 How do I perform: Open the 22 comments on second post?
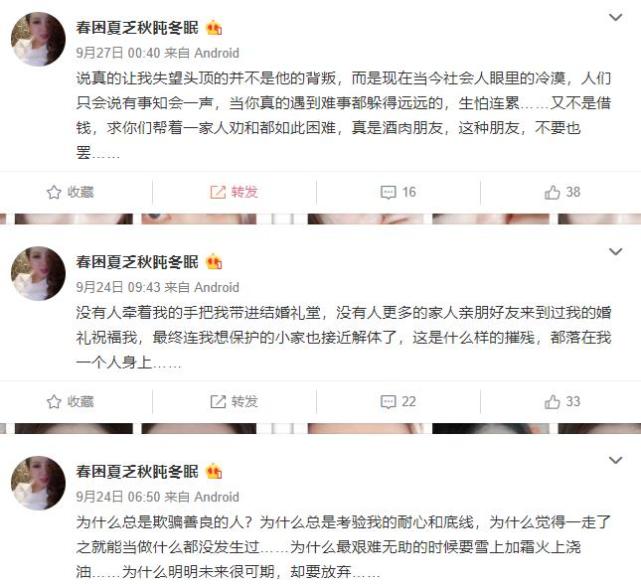pos(398,402)
